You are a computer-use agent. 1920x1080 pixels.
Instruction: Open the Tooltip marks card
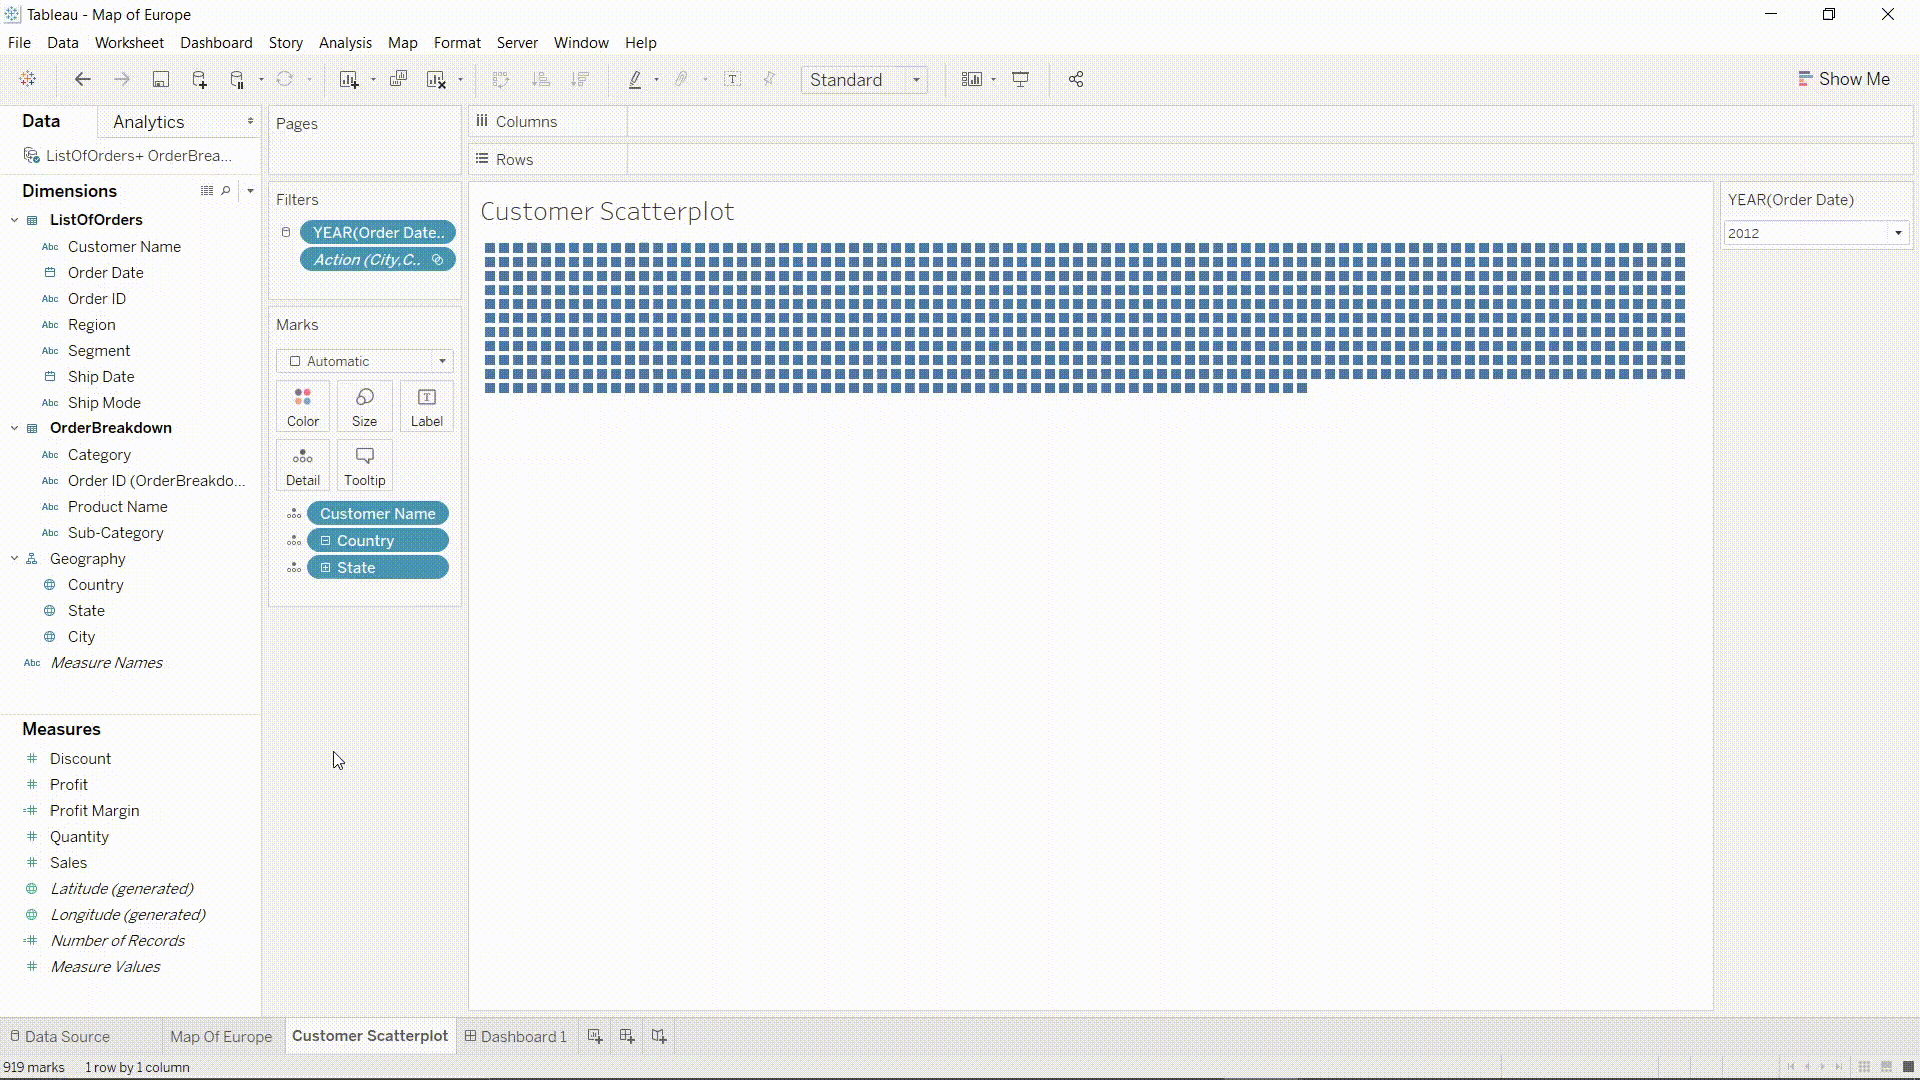tap(364, 465)
